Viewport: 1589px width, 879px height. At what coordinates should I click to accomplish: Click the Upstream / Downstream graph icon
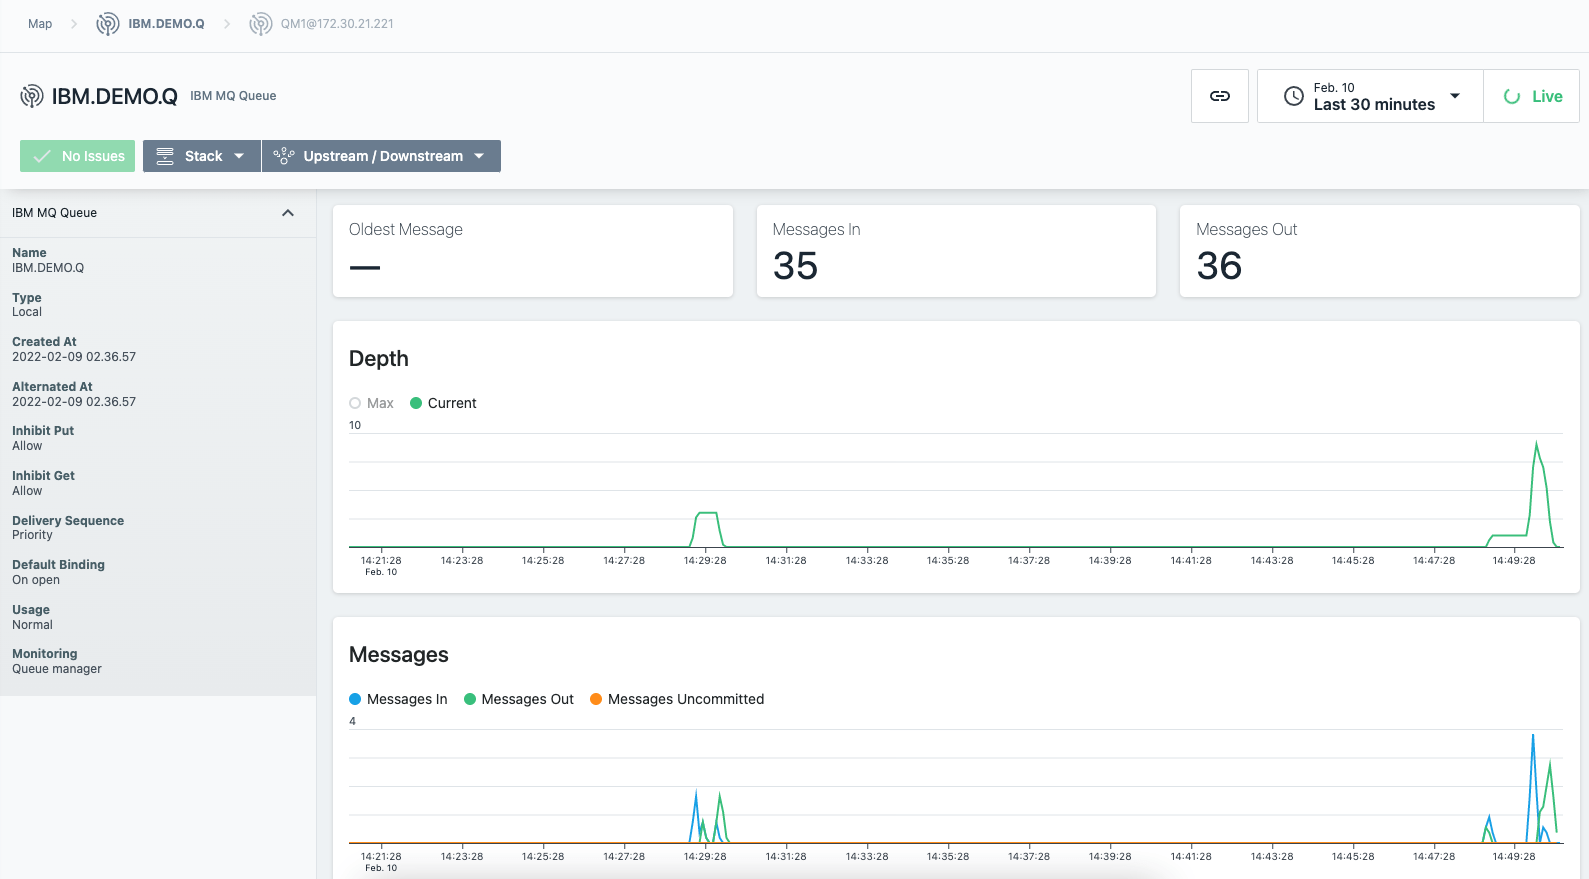coord(284,156)
